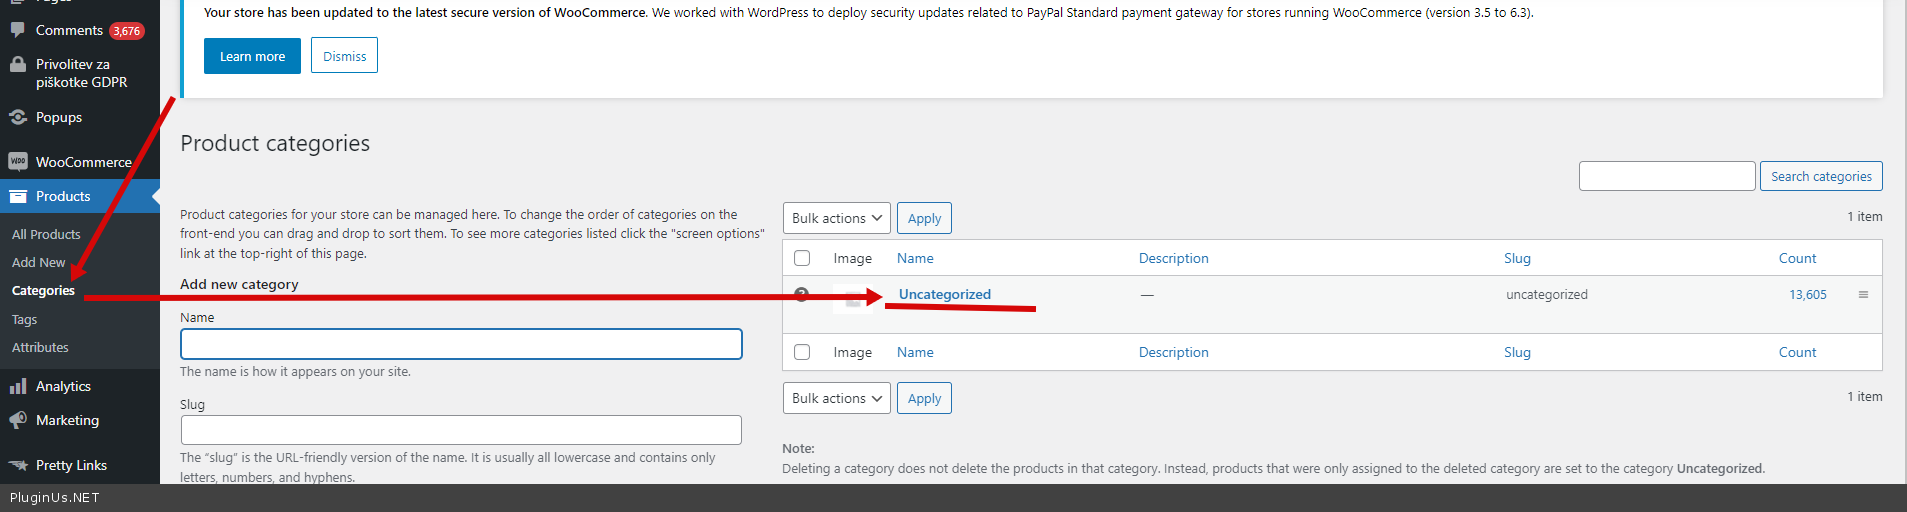This screenshot has width=1907, height=512.
Task: Dismiss the WooCommerce update notice
Action: (344, 56)
